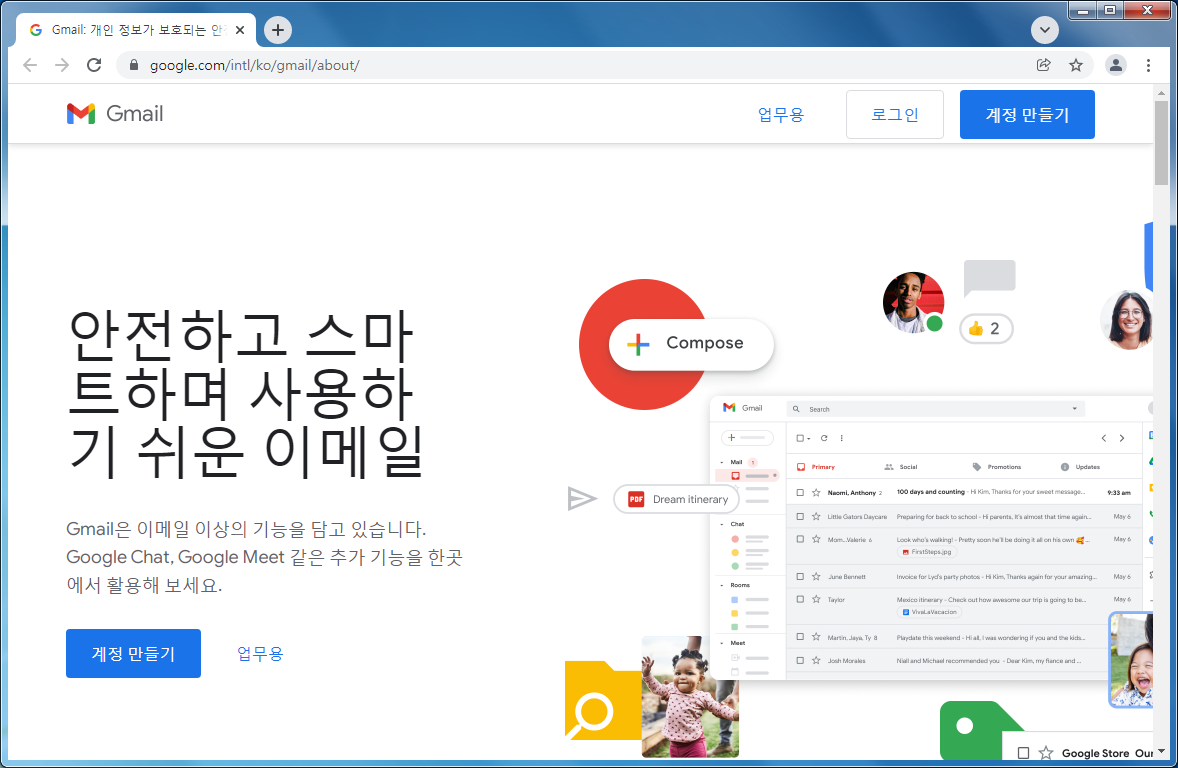Select the Promotions inbox tab
Viewport: 1178px width, 768px height.
coord(997,467)
